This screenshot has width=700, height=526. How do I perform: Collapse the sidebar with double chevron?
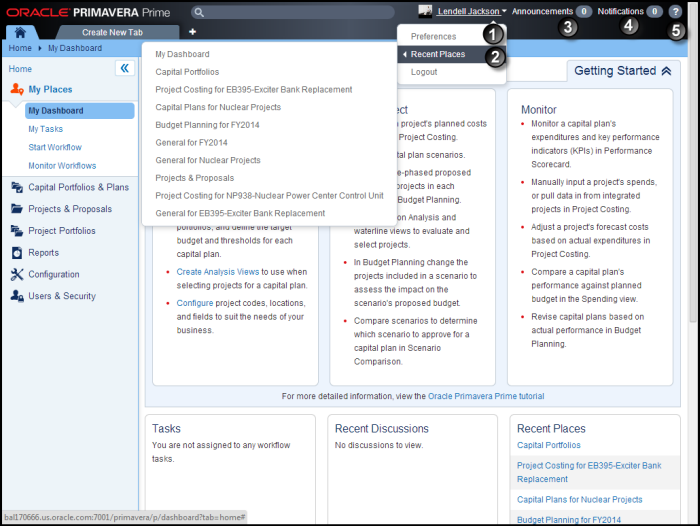[x=125, y=68]
